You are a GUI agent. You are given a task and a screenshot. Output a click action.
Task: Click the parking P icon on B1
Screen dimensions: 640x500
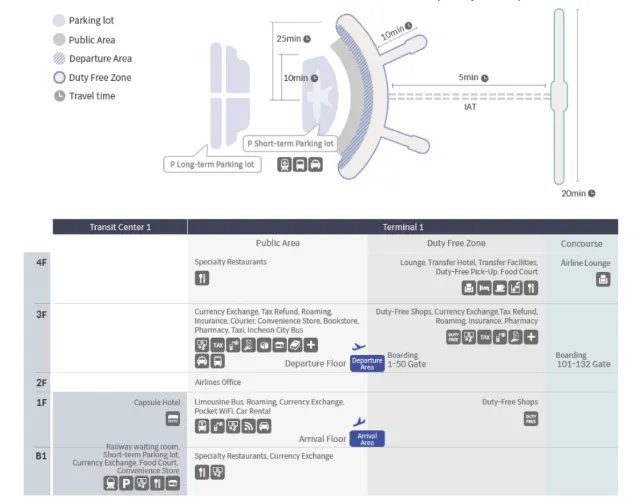[127, 483]
